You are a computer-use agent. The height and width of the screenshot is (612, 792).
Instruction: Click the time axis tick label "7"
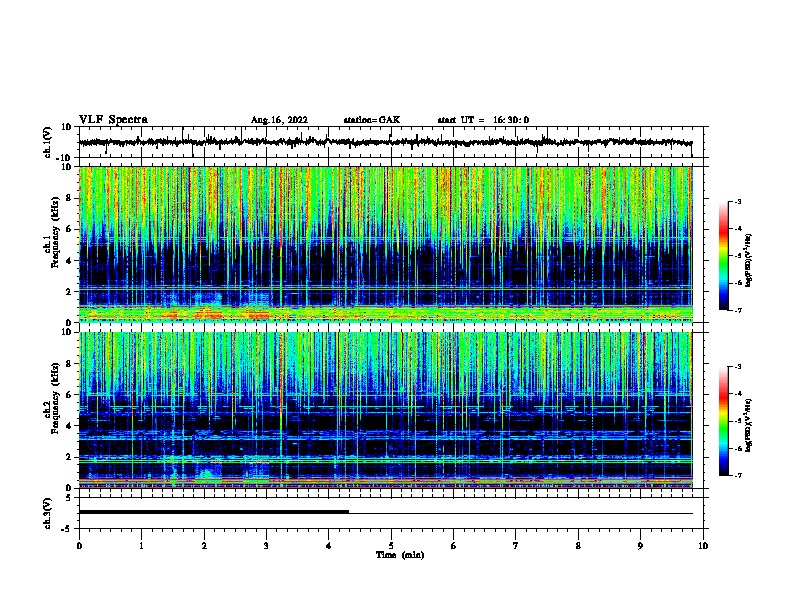(516, 545)
